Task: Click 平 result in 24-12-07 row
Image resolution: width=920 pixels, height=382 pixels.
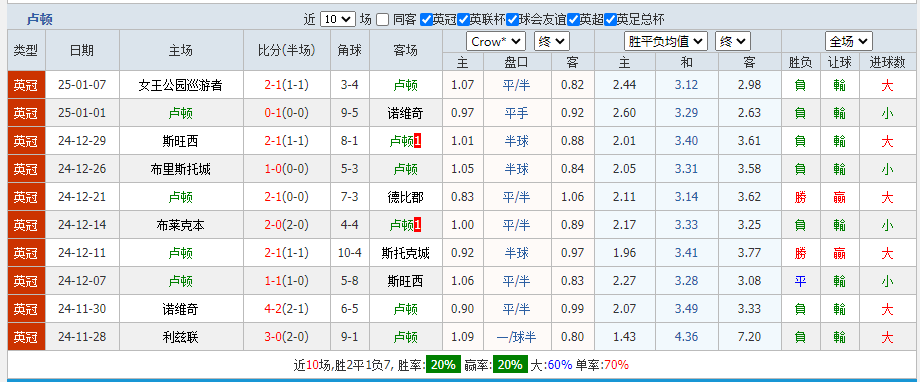Action: click(x=800, y=281)
